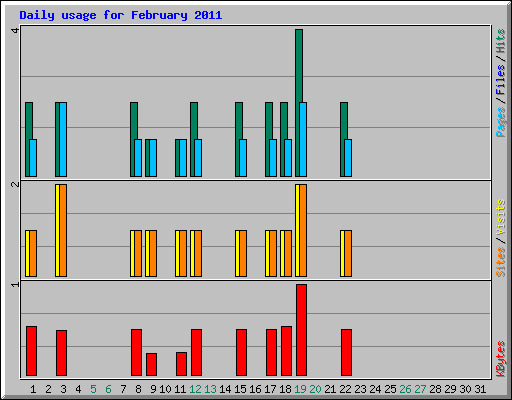Click day 31 on the x-axis

tap(480, 389)
